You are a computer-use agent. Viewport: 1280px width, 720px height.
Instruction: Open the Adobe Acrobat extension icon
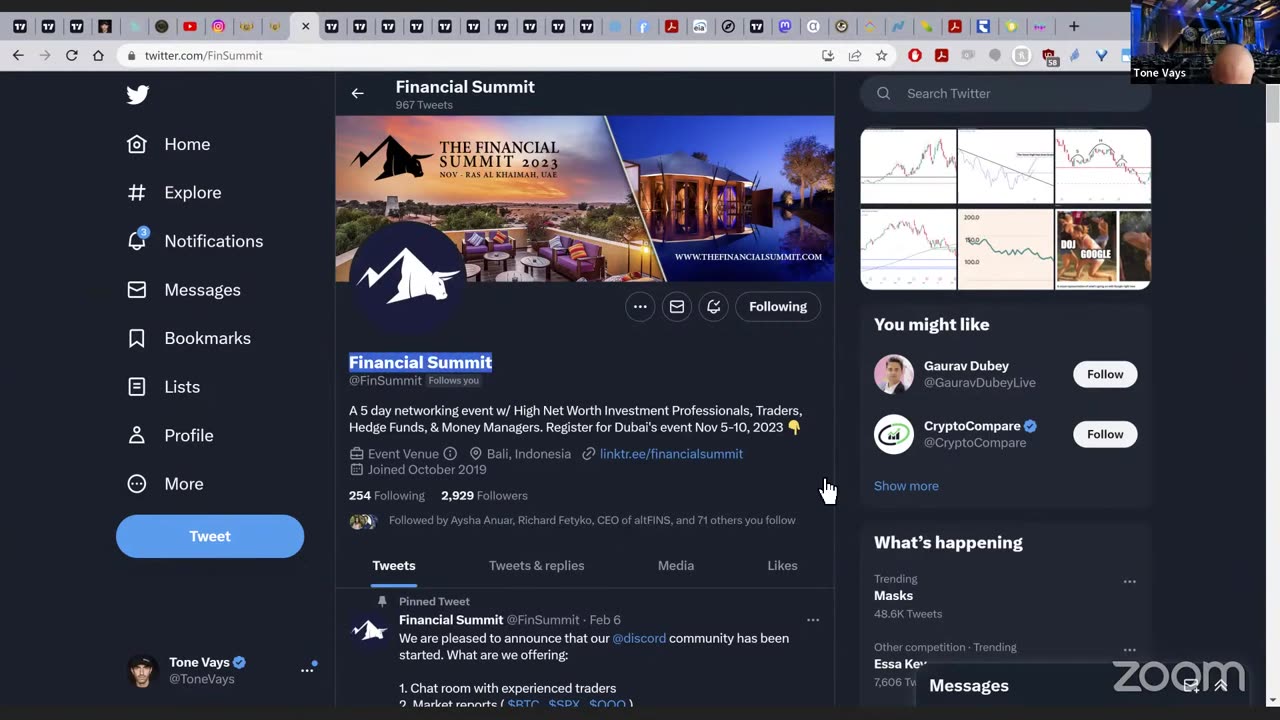tap(941, 56)
